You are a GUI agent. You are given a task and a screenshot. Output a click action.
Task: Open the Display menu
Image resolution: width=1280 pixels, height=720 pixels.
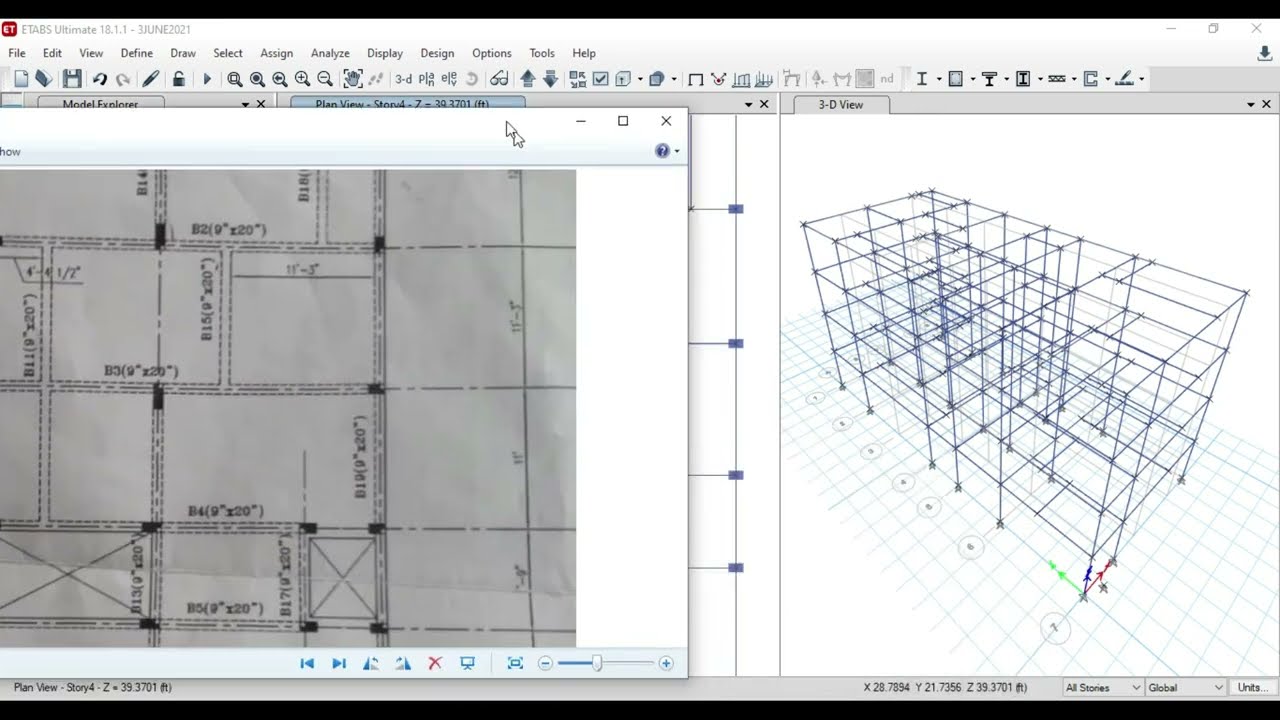385,53
